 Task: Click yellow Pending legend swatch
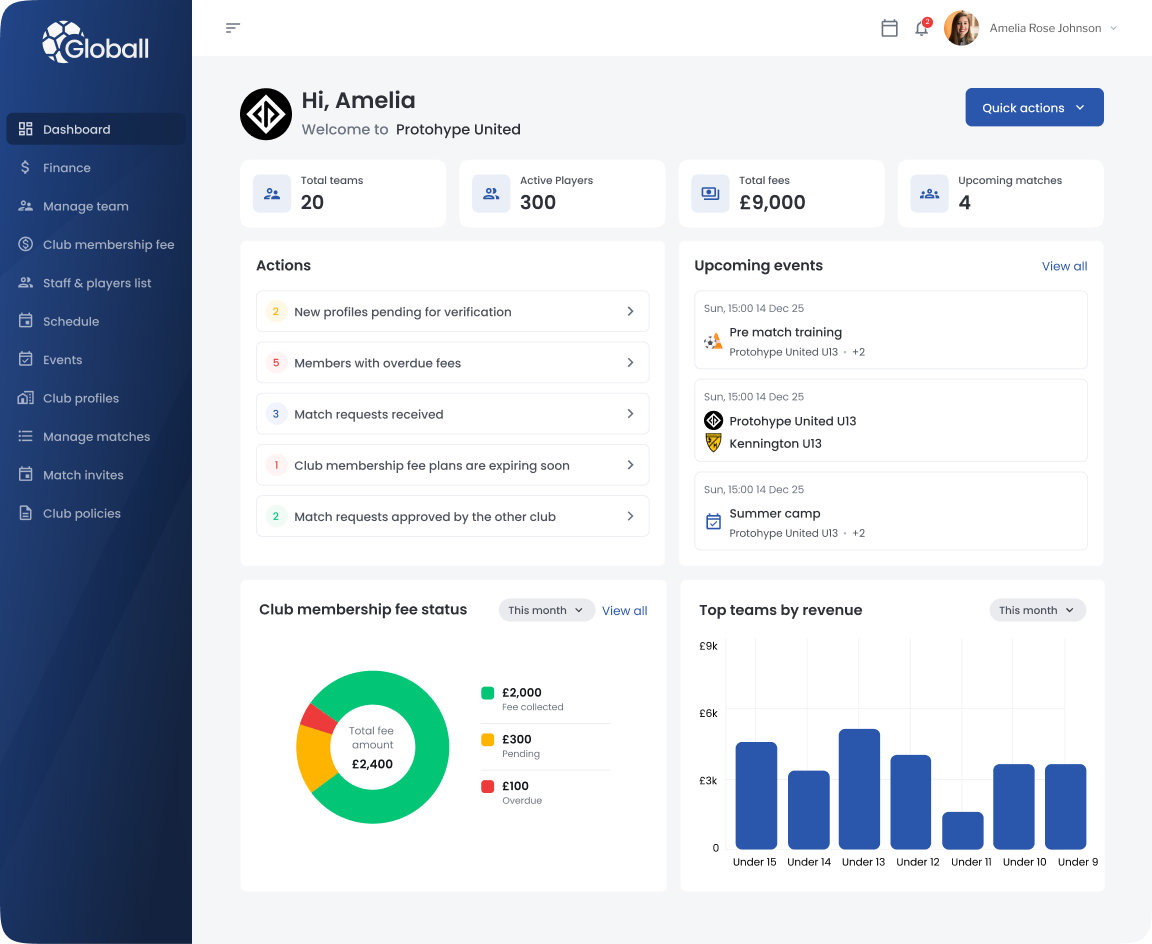(487, 740)
